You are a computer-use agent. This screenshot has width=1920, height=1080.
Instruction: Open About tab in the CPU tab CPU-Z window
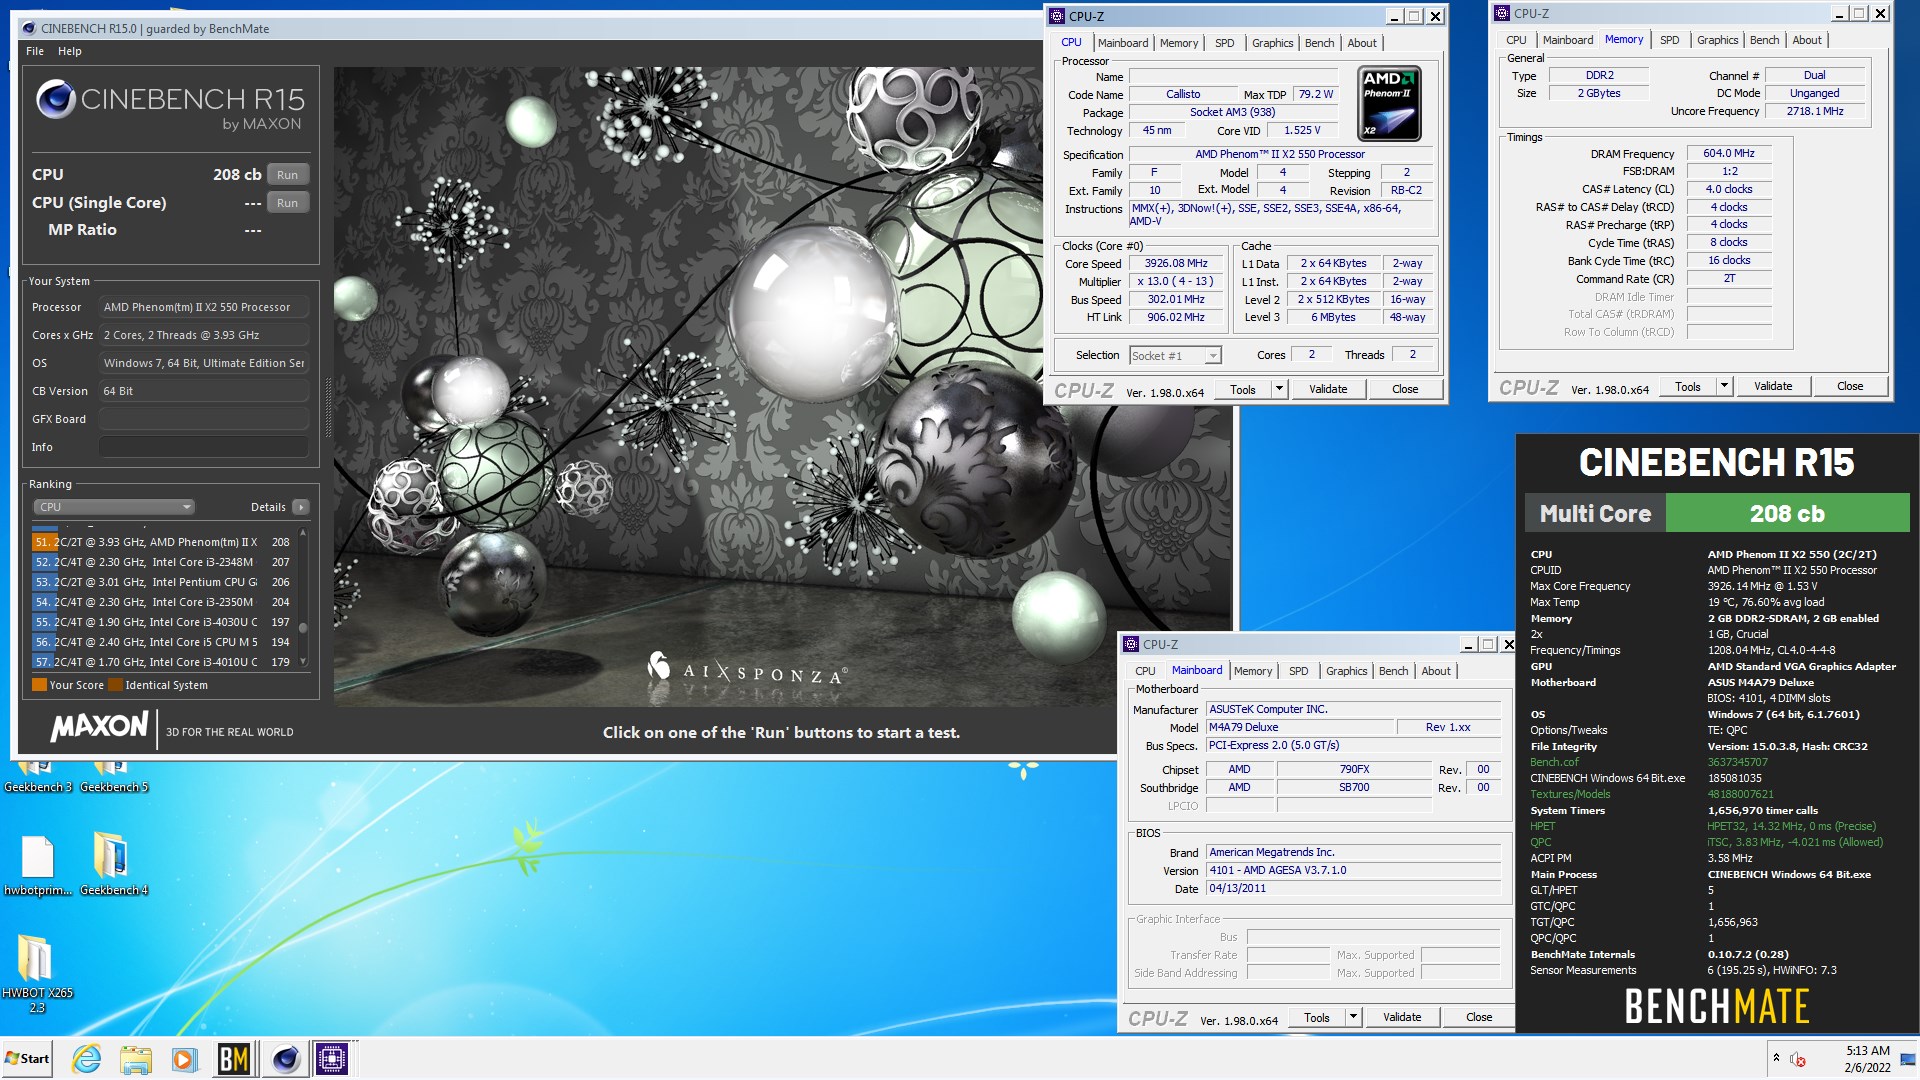coord(1361,43)
